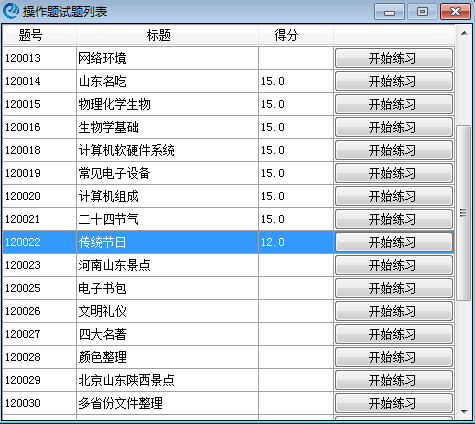The image size is (475, 424).
Task: Minimize the 操作题试题列表 window
Action: click(x=389, y=12)
